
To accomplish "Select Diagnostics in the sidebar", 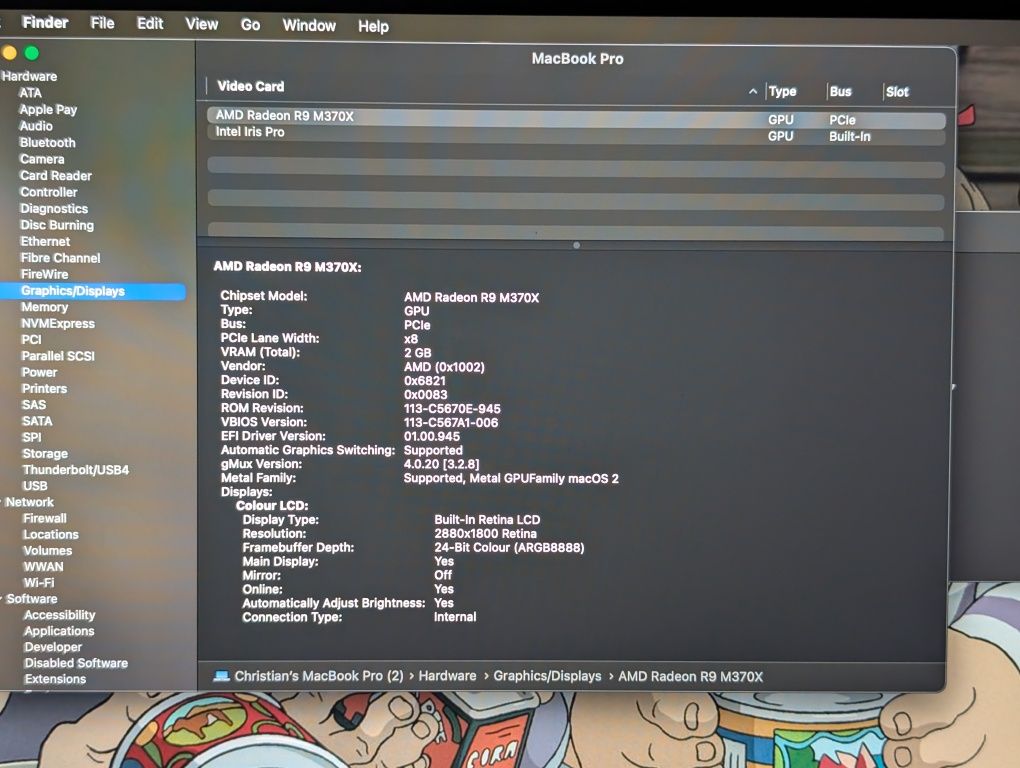I will [x=54, y=209].
